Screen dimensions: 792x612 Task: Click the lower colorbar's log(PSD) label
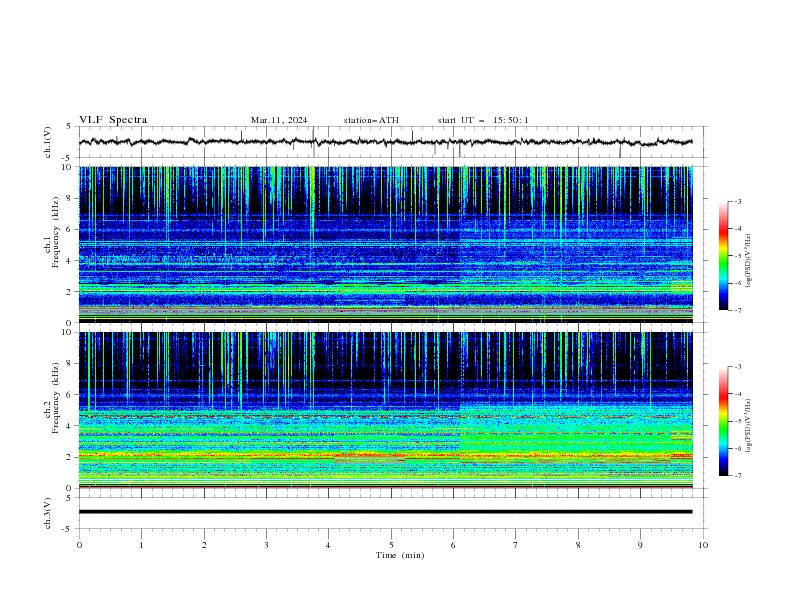coord(748,425)
